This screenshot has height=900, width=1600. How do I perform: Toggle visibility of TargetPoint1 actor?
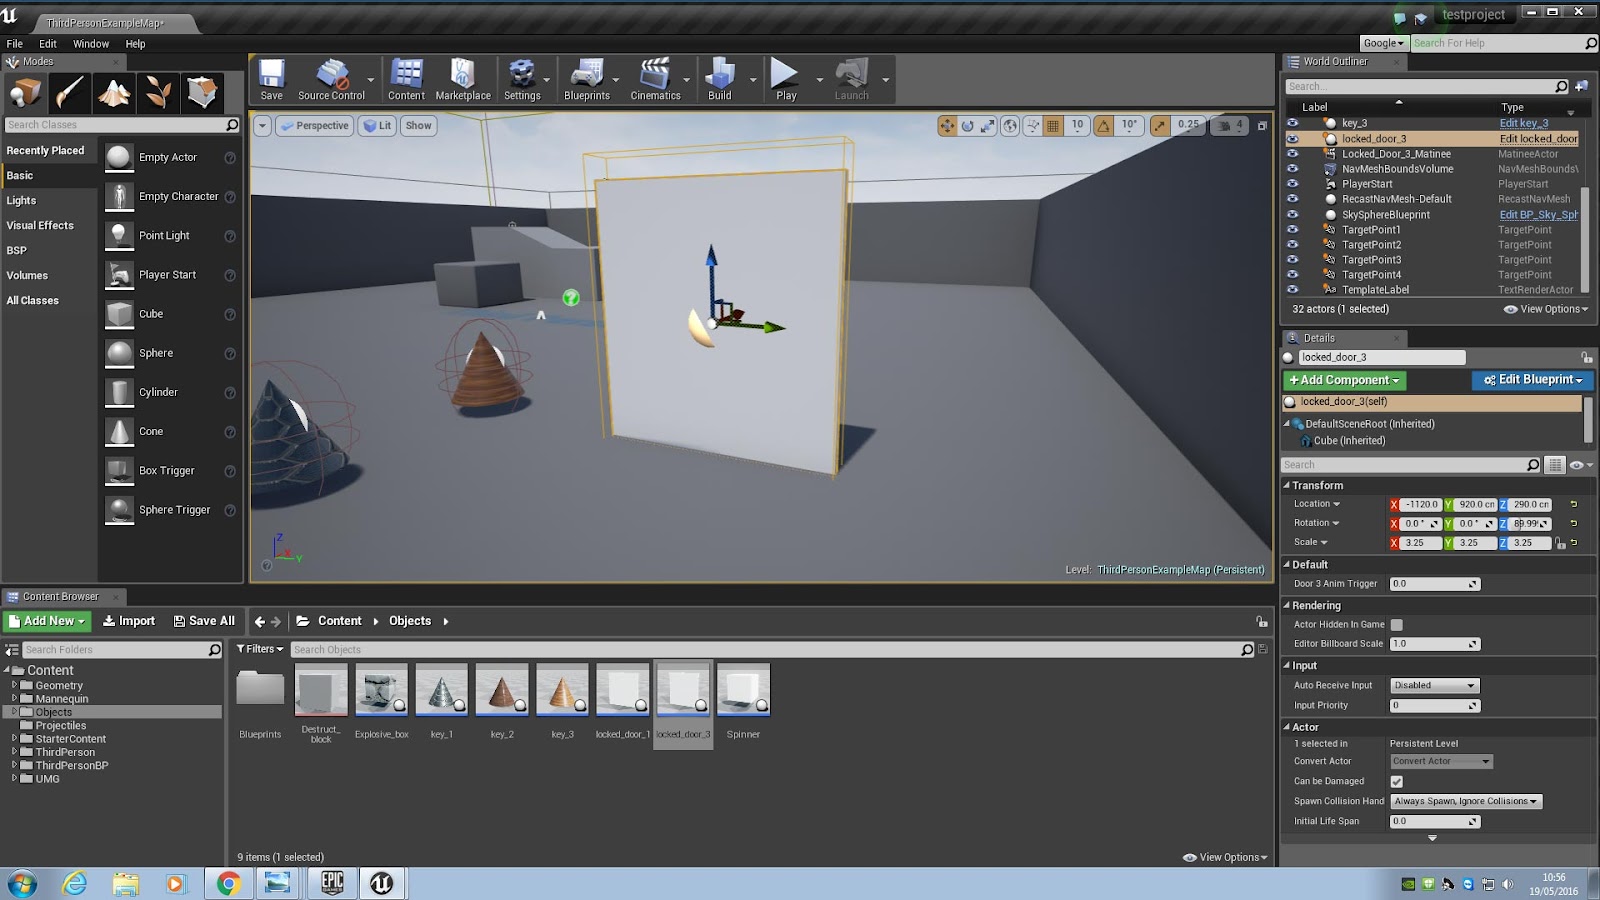coord(1292,229)
